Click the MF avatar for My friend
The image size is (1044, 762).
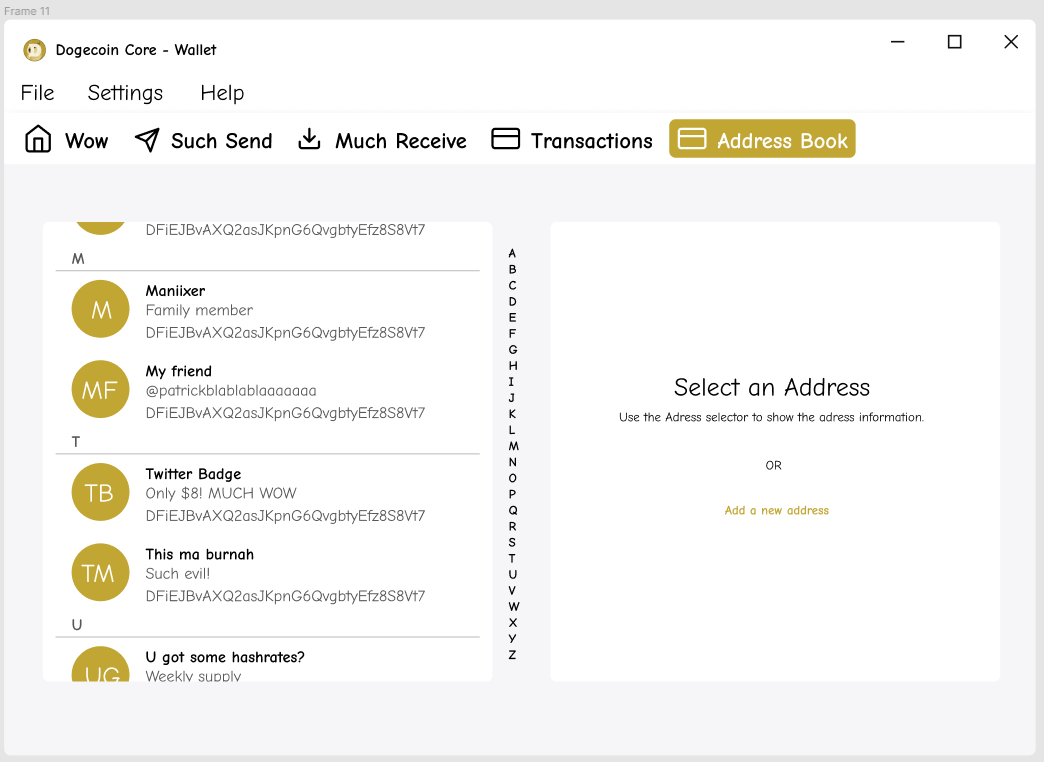coord(100,390)
